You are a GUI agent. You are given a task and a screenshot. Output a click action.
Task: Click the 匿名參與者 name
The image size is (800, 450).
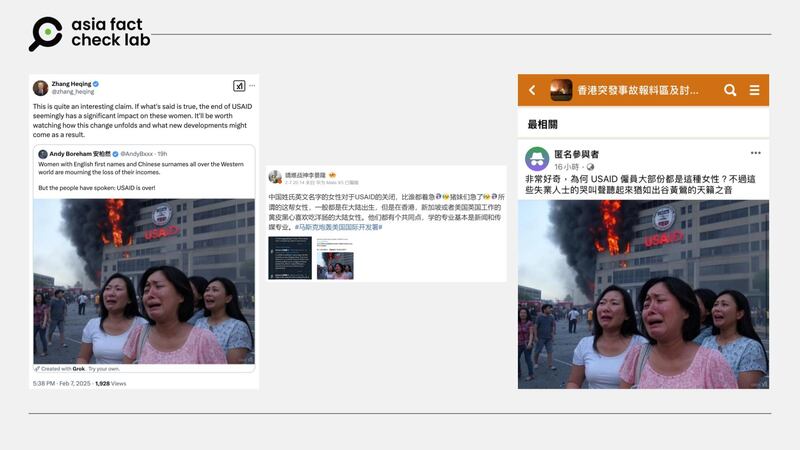pos(577,154)
